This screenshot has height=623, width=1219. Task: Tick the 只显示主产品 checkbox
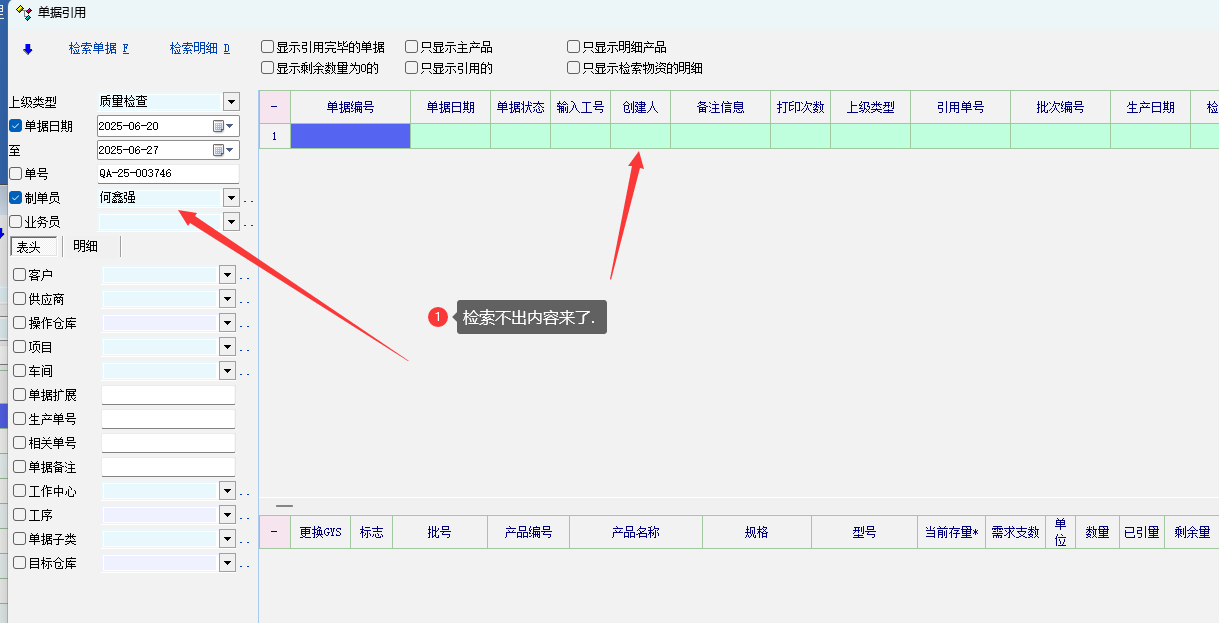[x=411, y=47]
